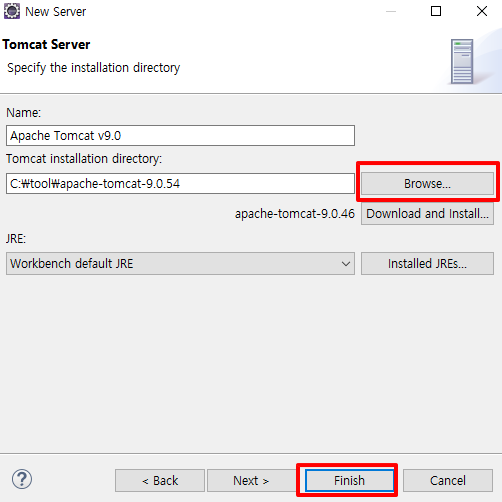The width and height of the screenshot is (502, 502).
Task: Click the Eclipse icon in the title bar
Action: 12,11
